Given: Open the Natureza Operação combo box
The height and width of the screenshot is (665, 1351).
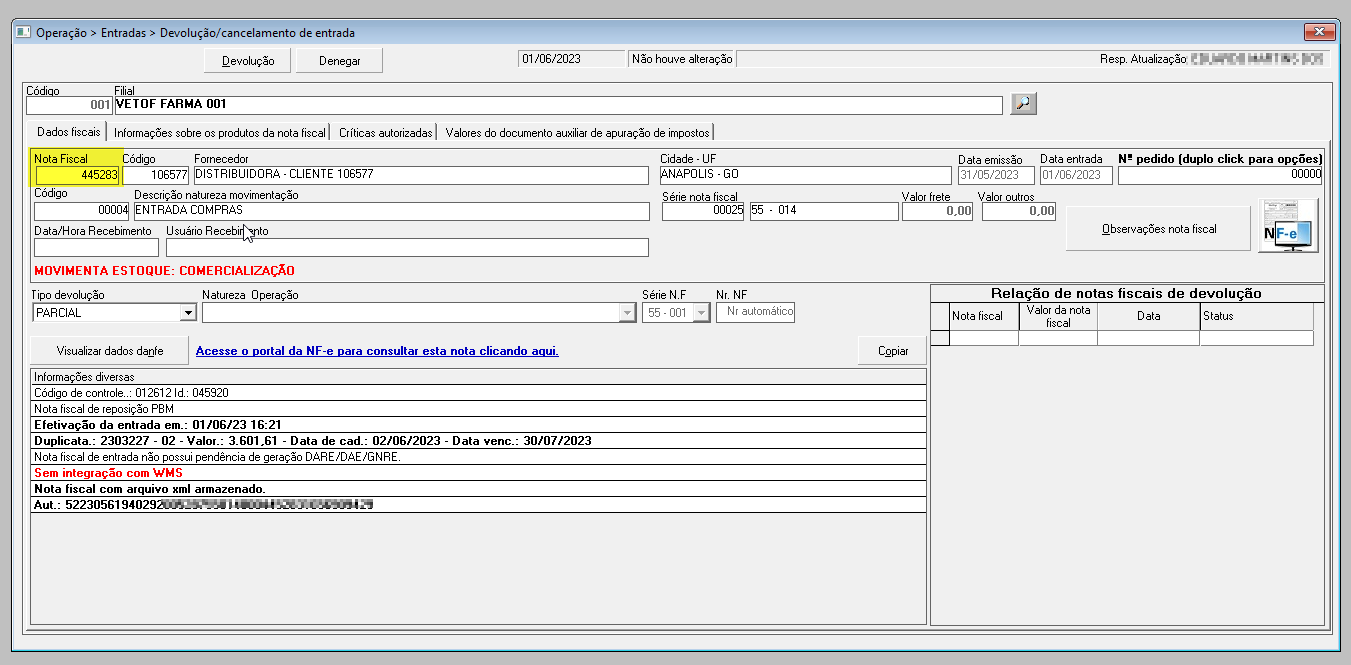Looking at the screenshot, I should 419,313.
